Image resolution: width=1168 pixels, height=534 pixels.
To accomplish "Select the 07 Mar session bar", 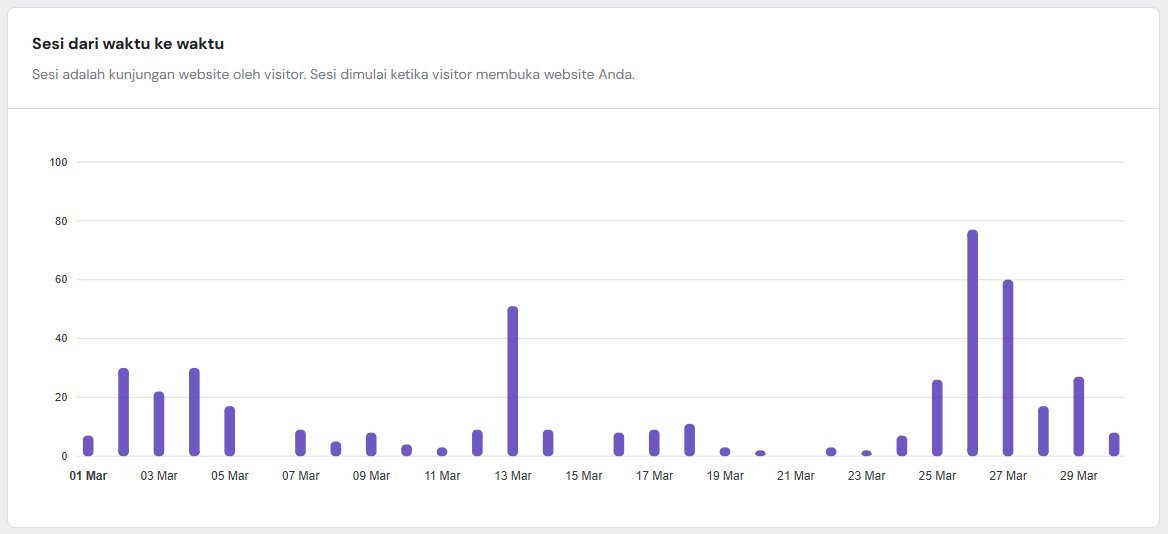I will coord(300,443).
